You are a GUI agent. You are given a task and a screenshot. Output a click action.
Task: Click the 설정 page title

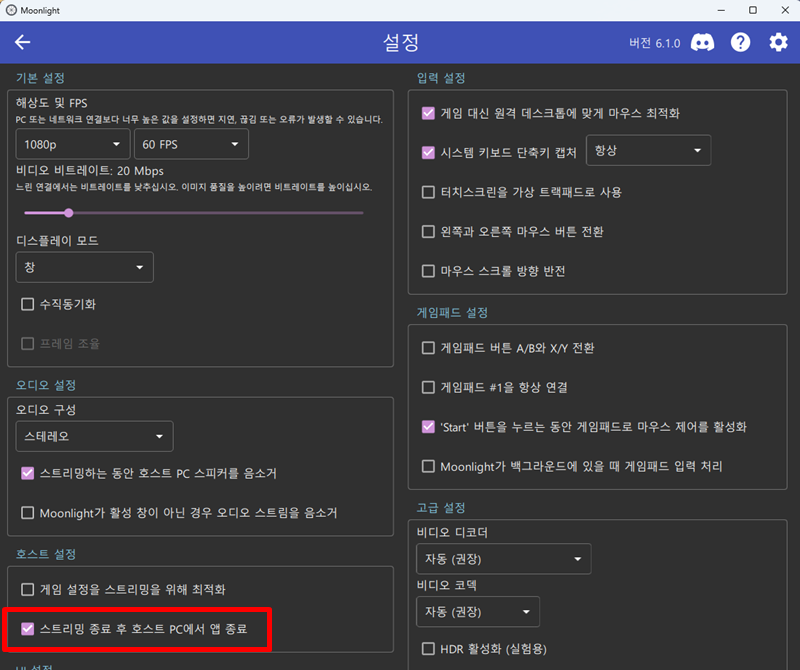(x=401, y=42)
